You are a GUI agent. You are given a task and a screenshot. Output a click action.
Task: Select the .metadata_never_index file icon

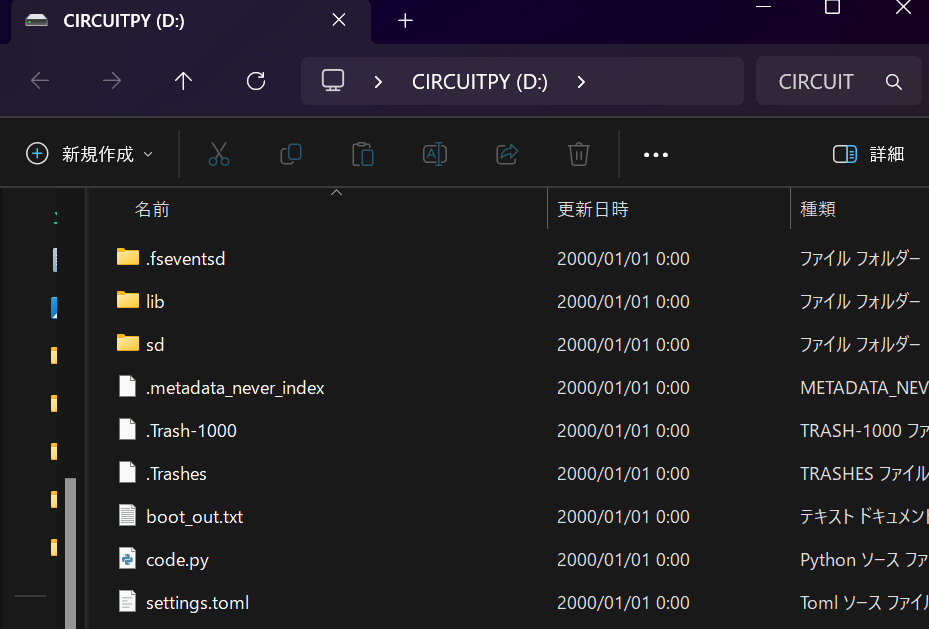127,387
